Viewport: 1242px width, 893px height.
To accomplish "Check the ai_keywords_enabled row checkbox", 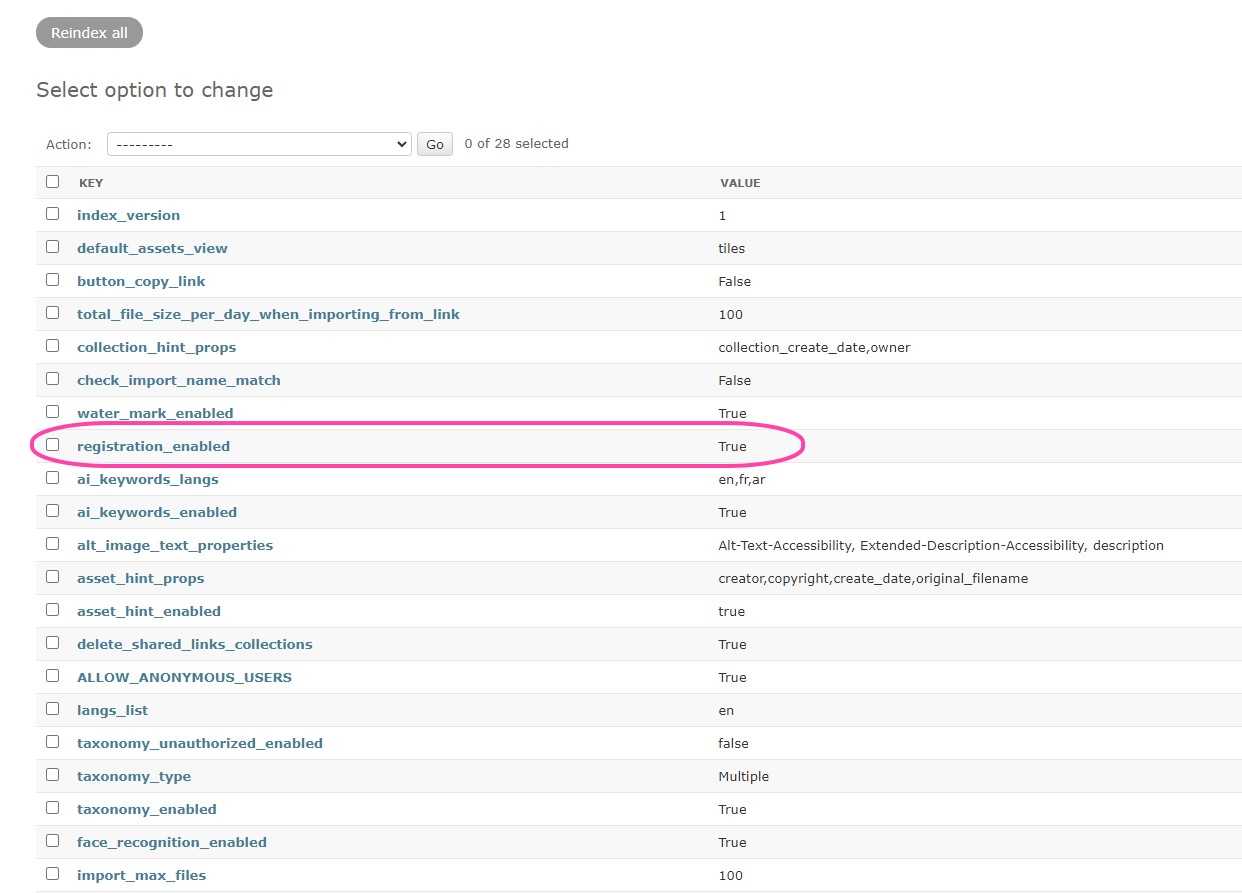I will (x=52, y=511).
